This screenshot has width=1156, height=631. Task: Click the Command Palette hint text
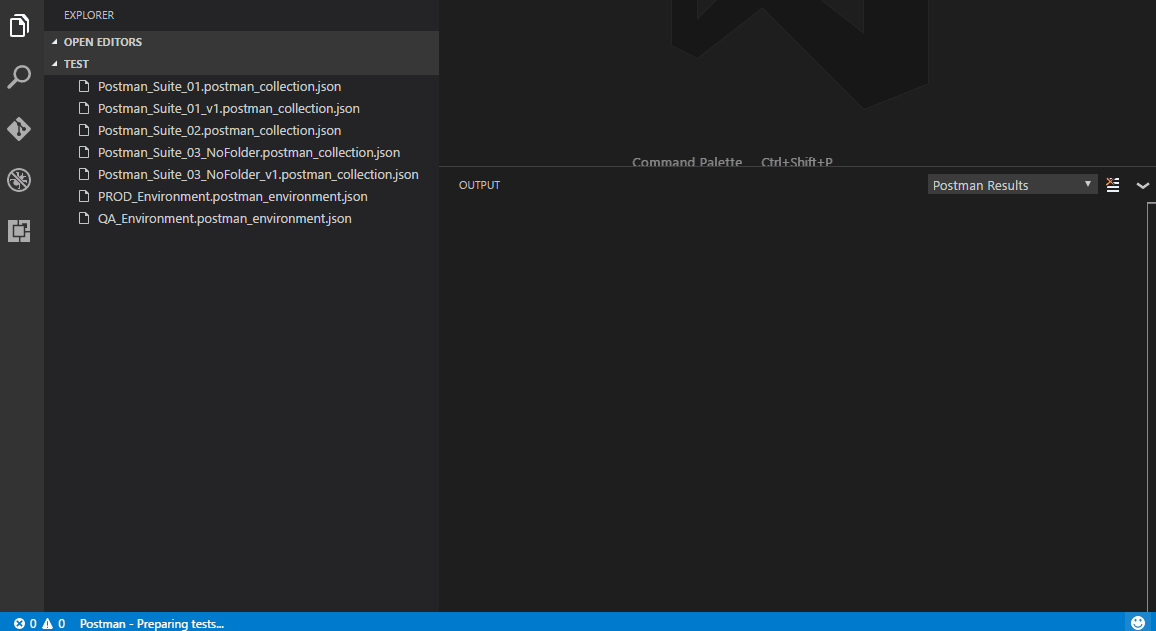(x=687, y=161)
